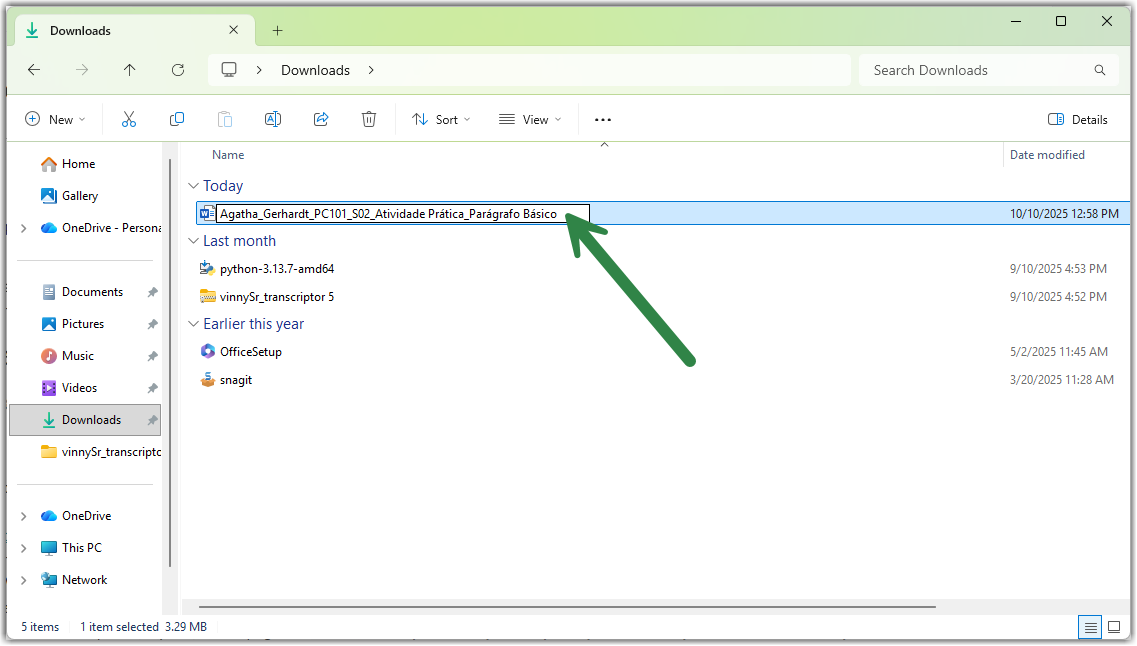The width and height of the screenshot is (1137, 646).
Task: Open the Sort options dropdown
Action: 441,119
